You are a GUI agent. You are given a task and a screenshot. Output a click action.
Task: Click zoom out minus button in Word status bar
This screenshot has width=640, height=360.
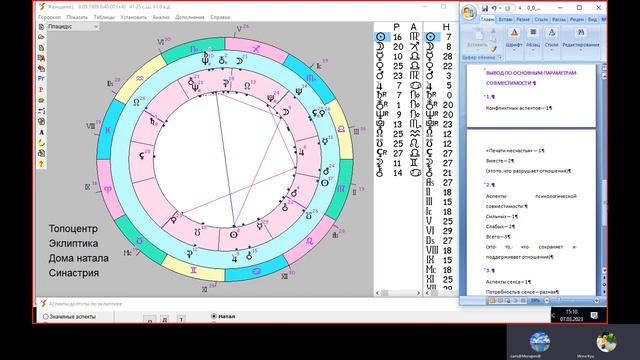pyautogui.click(x=547, y=301)
